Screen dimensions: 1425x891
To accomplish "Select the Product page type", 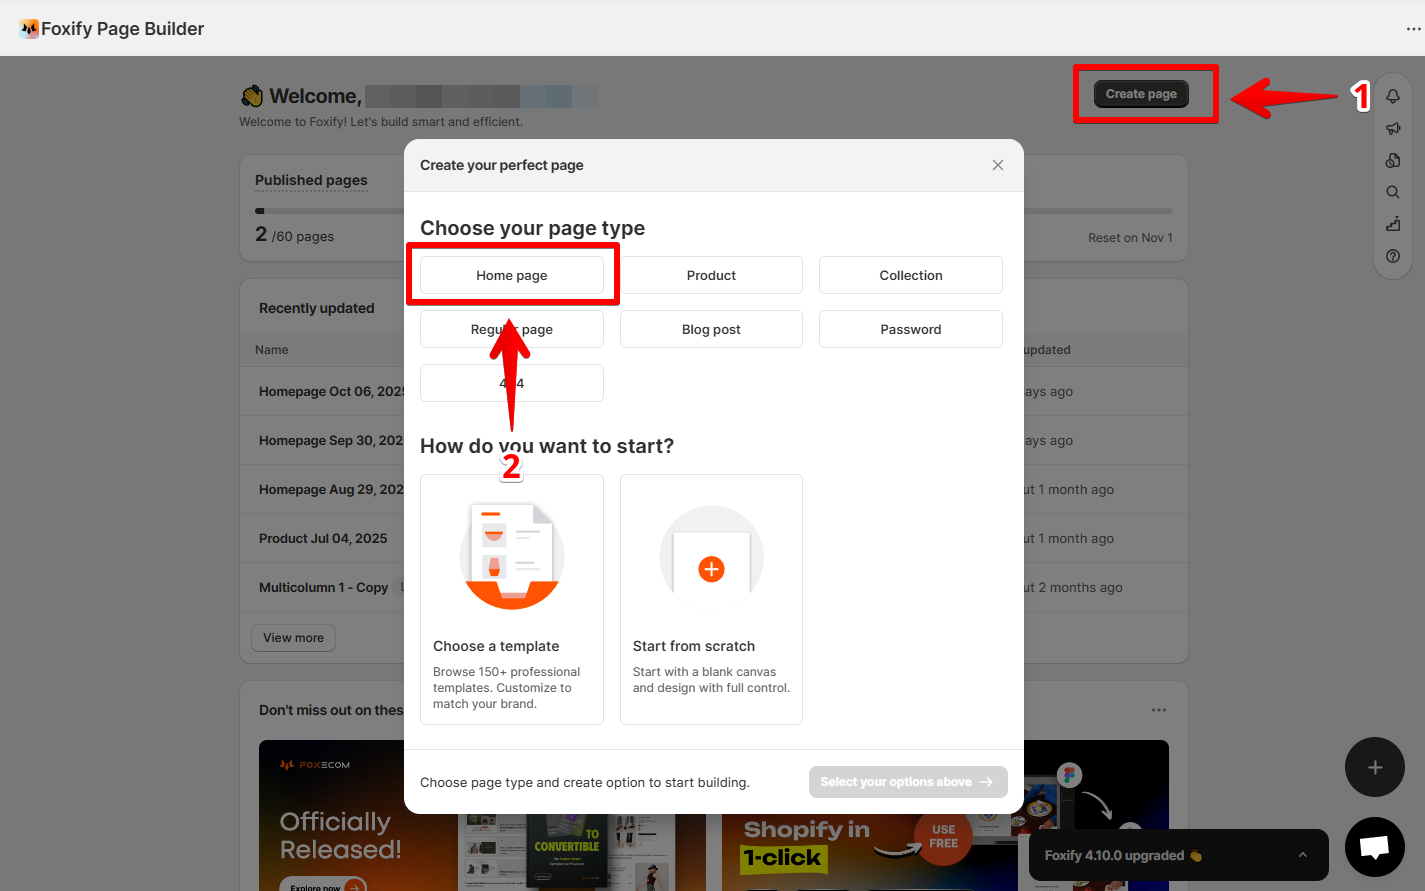I will pyautogui.click(x=711, y=275).
